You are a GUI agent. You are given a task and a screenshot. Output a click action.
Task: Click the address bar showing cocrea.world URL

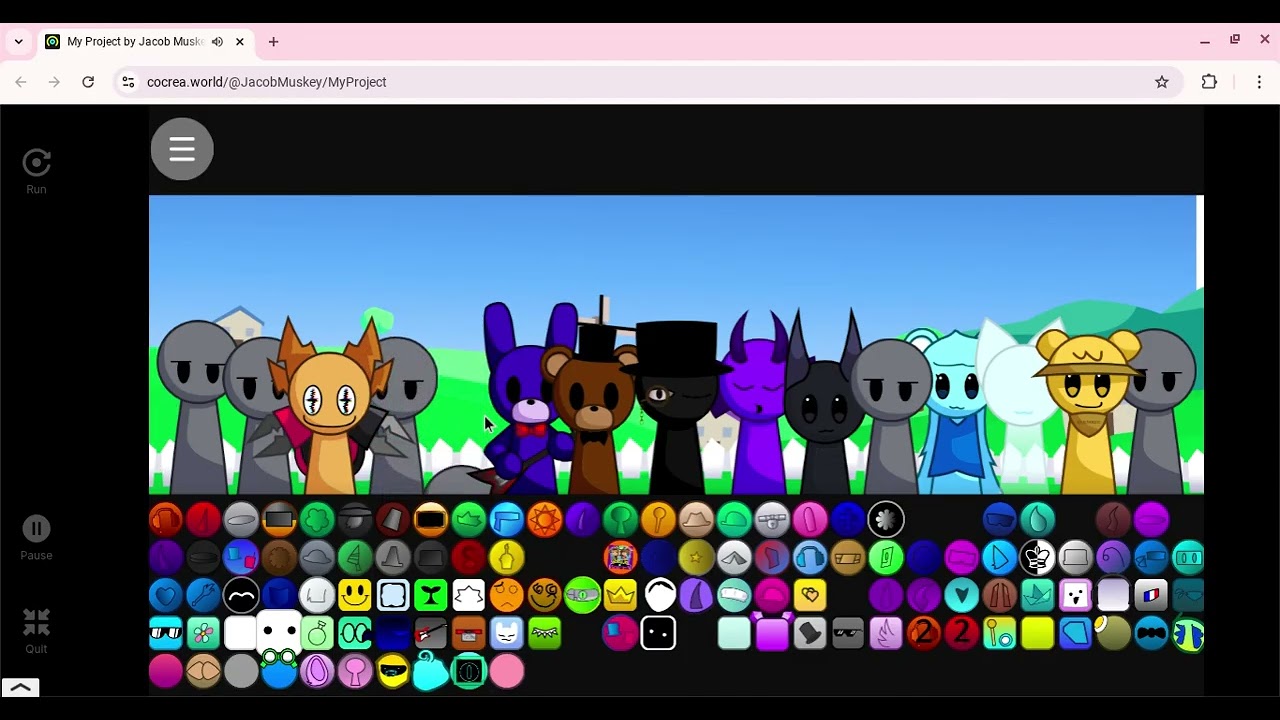click(x=648, y=82)
